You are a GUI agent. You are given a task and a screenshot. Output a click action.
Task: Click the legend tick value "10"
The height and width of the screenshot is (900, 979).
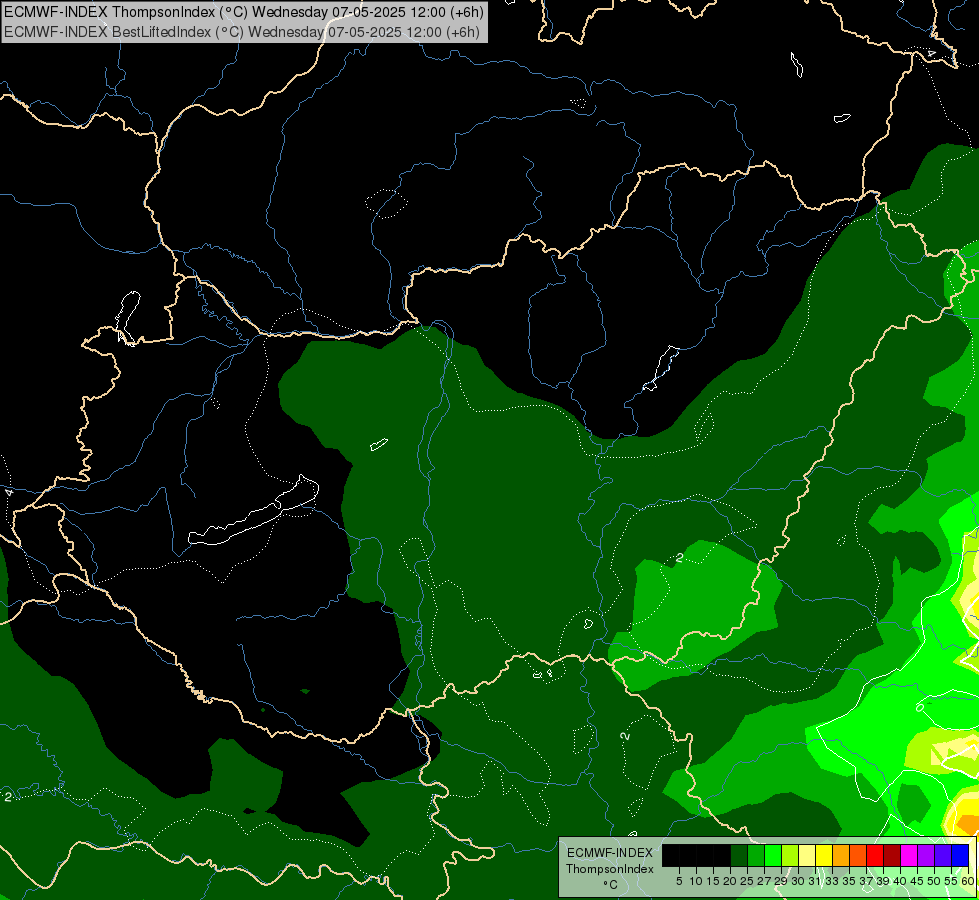[696, 881]
